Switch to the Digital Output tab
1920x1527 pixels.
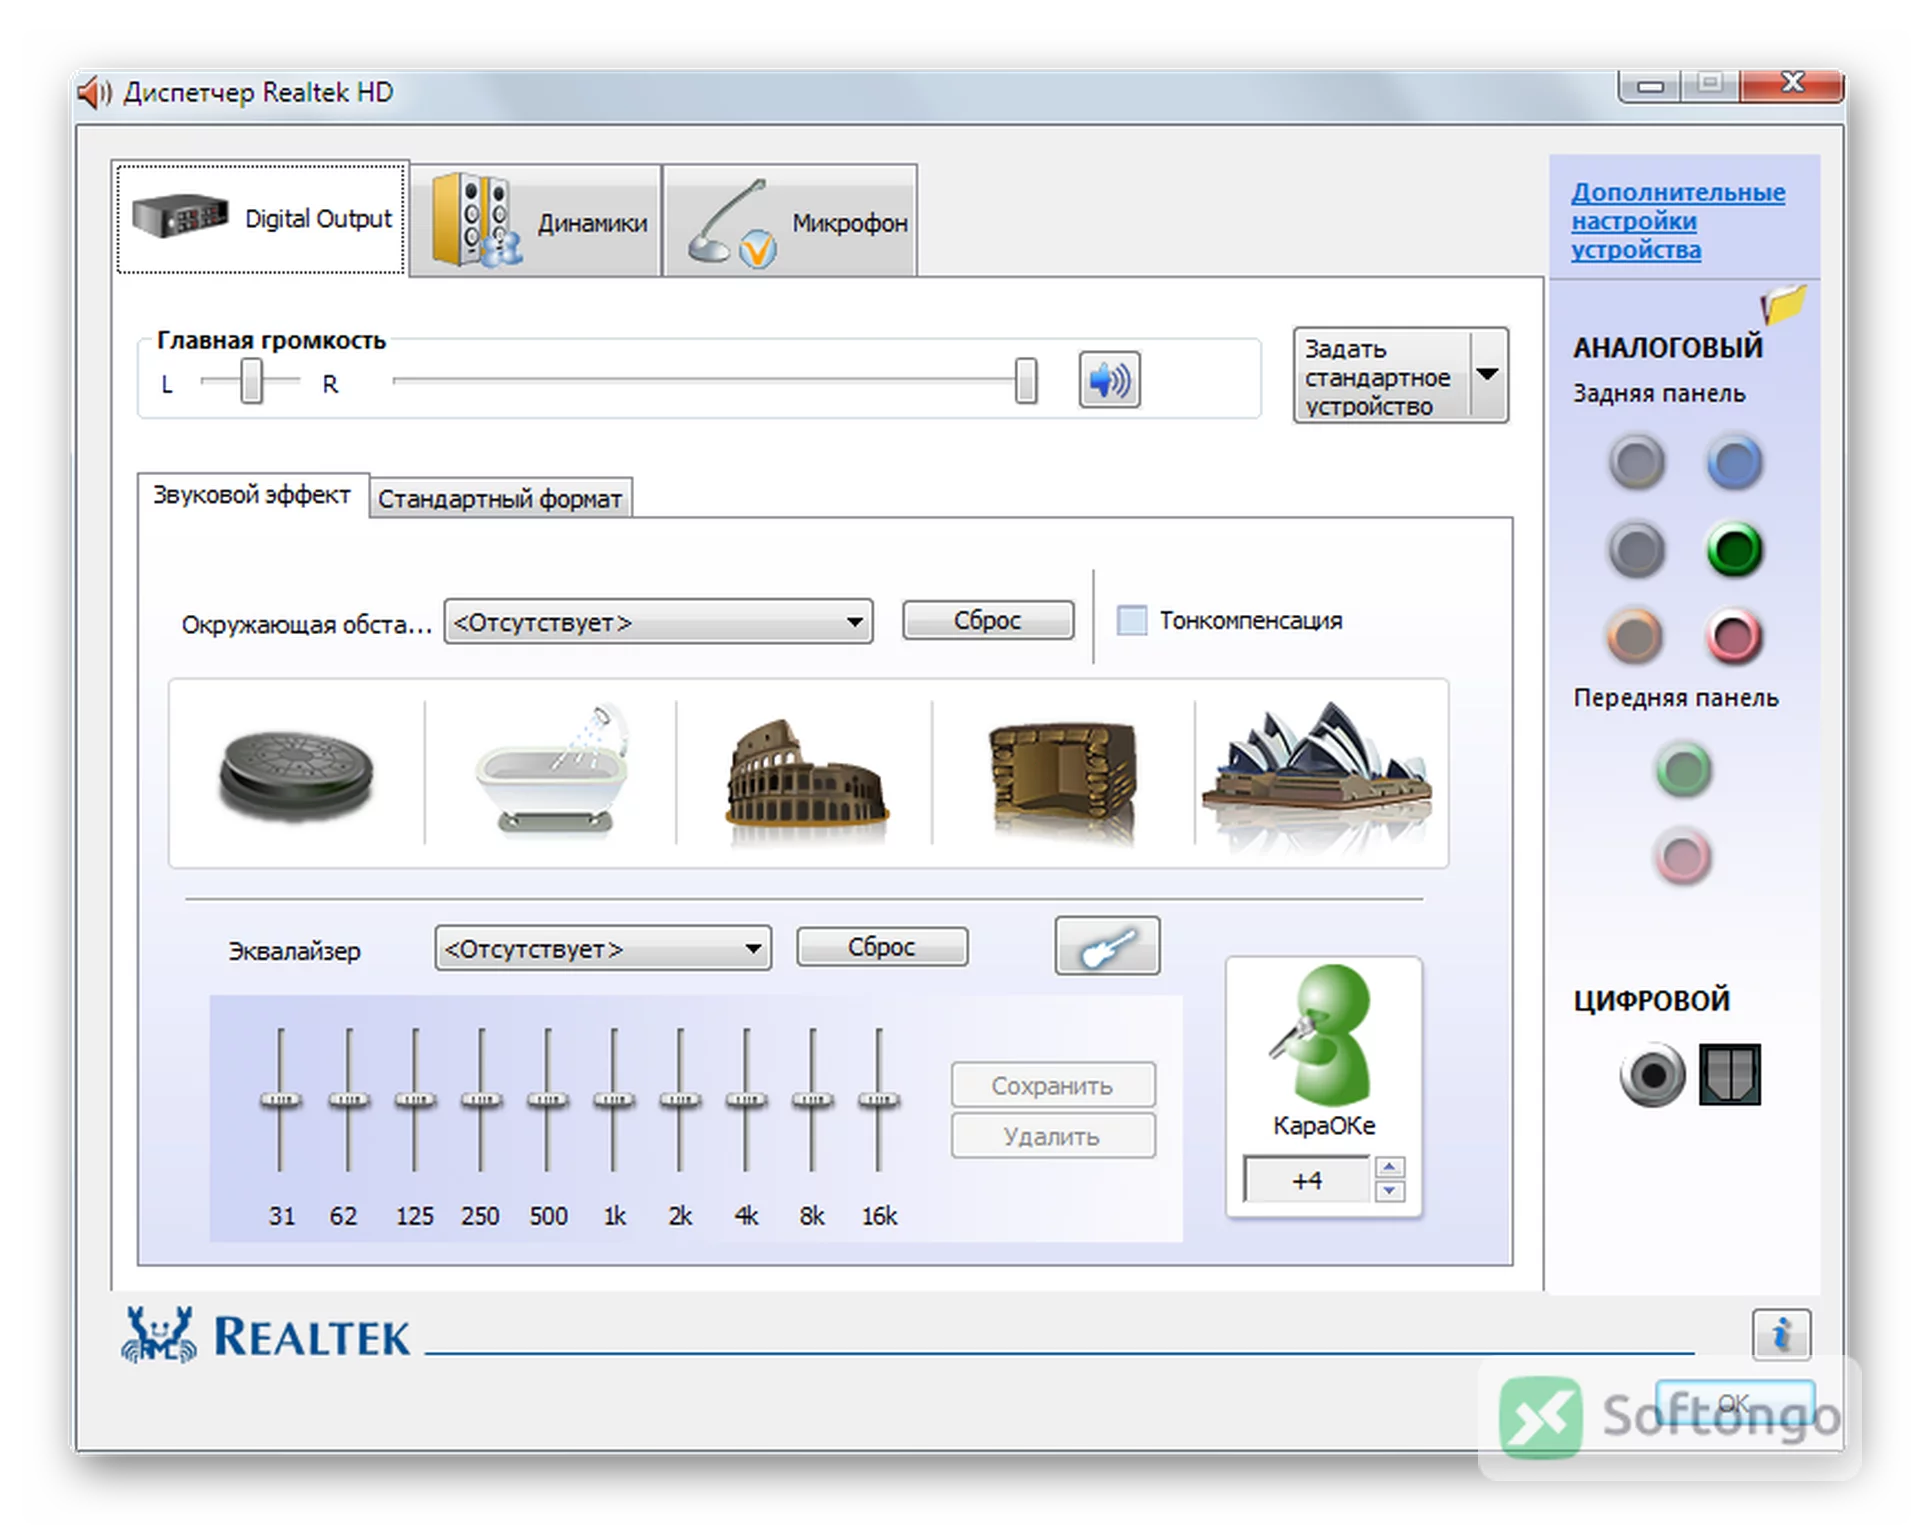pyautogui.click(x=262, y=218)
